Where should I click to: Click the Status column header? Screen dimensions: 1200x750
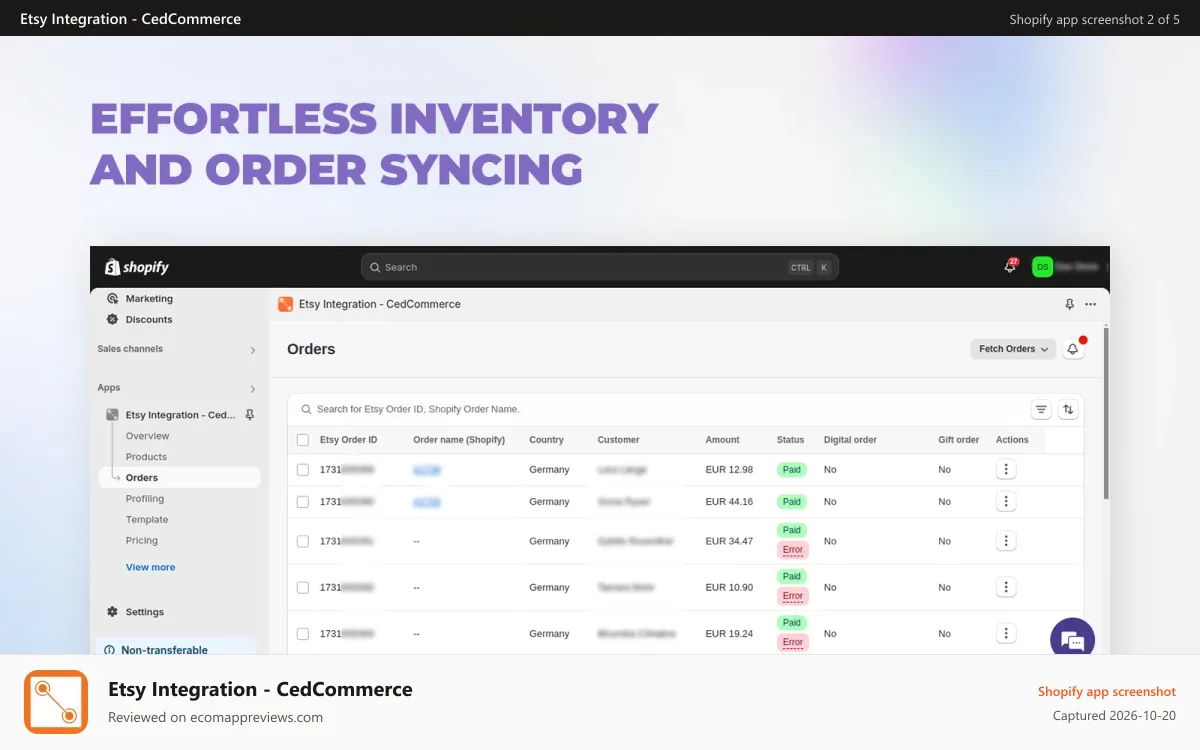(x=790, y=440)
